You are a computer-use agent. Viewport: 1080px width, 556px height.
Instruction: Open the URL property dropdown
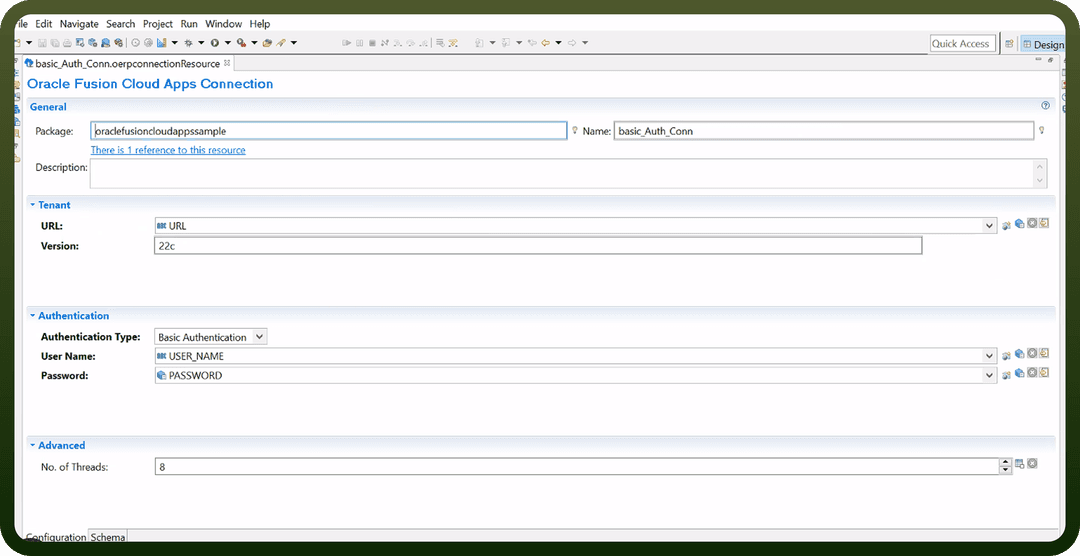click(x=989, y=225)
